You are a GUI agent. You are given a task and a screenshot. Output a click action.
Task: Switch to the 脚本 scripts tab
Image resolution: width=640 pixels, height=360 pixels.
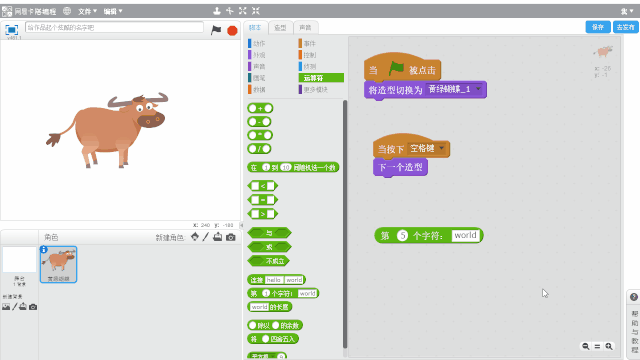[x=256, y=27]
